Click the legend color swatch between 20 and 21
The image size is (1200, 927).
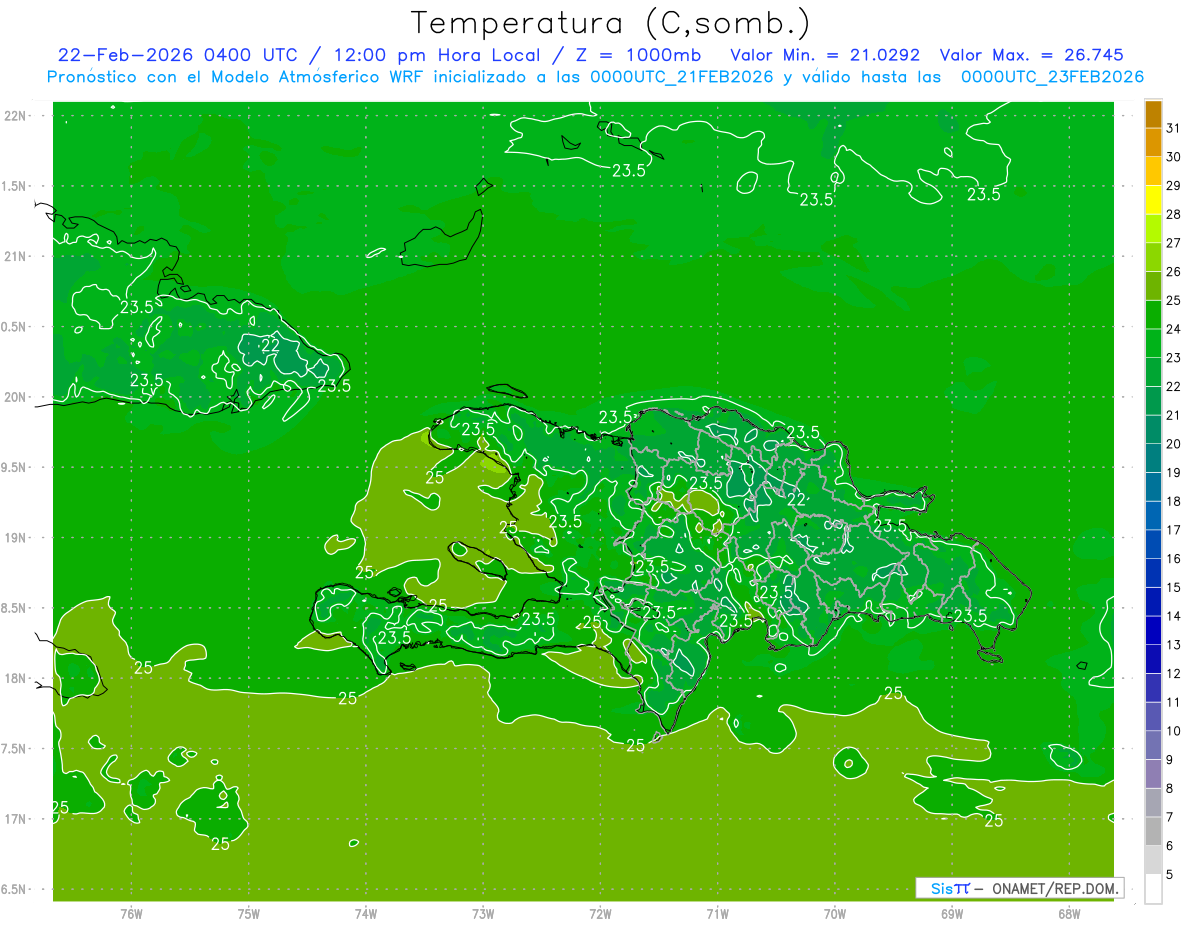point(1153,430)
